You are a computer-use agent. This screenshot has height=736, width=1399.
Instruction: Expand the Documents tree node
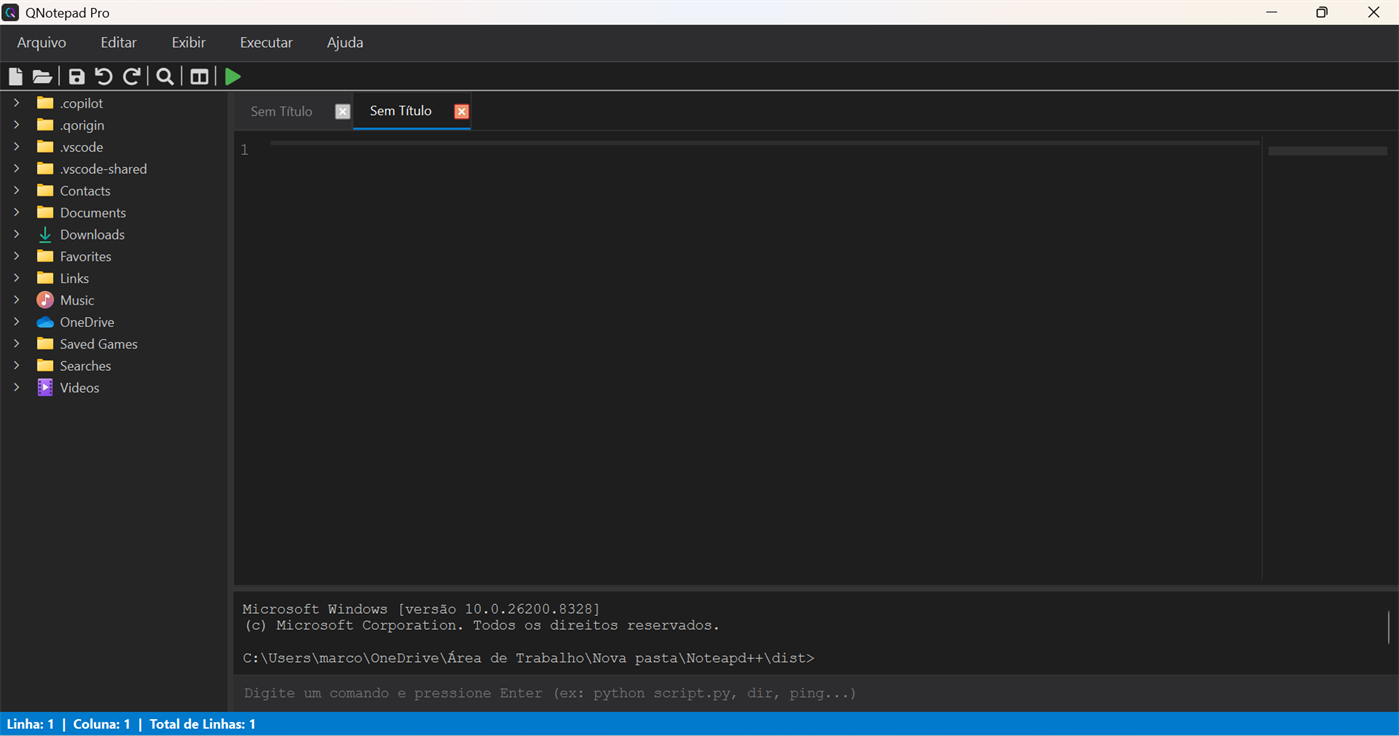16,213
